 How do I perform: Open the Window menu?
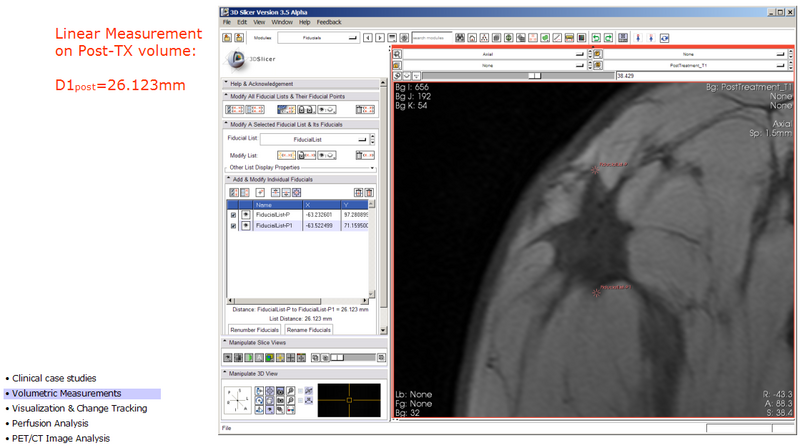coord(282,22)
